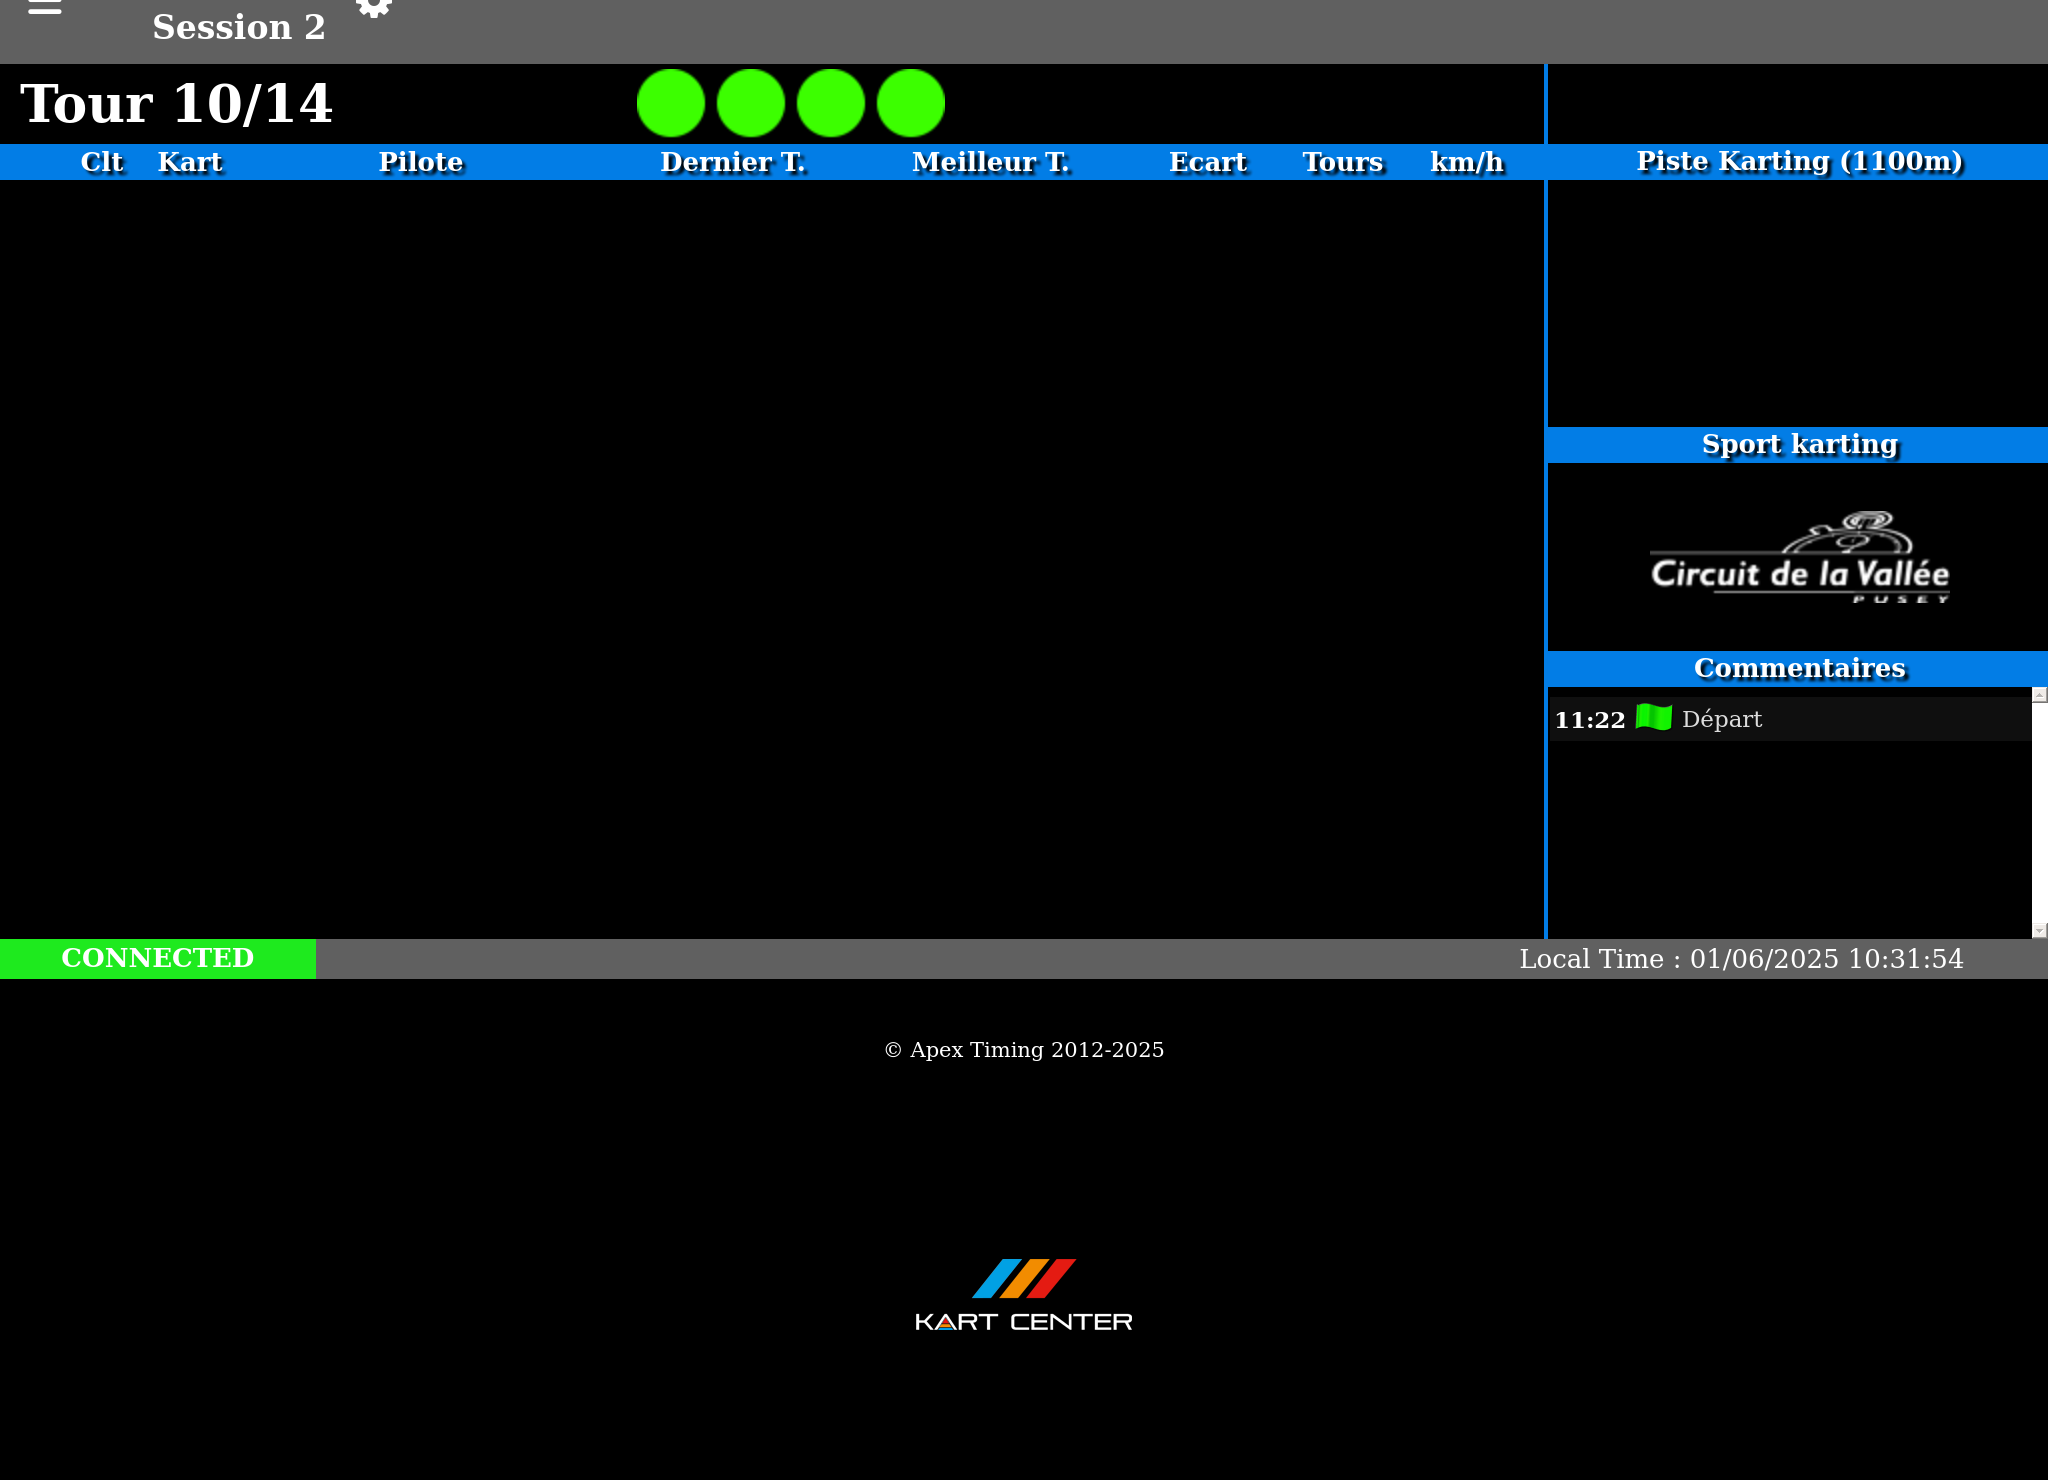Click the second green start light
2048x1480 pixels.
[751, 103]
